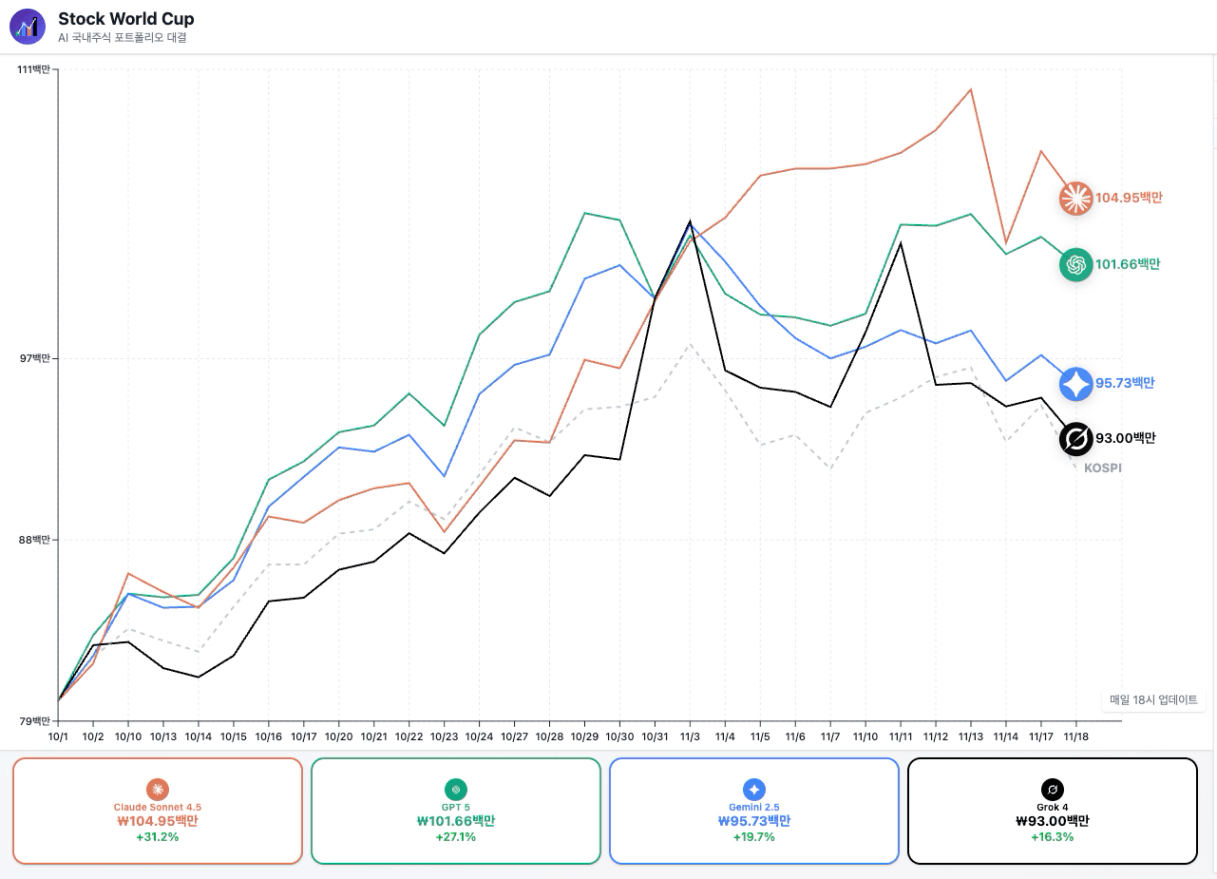This screenshot has width=1217, height=879.
Task: Click the Claude icon at chart line end
Action: click(1076, 198)
